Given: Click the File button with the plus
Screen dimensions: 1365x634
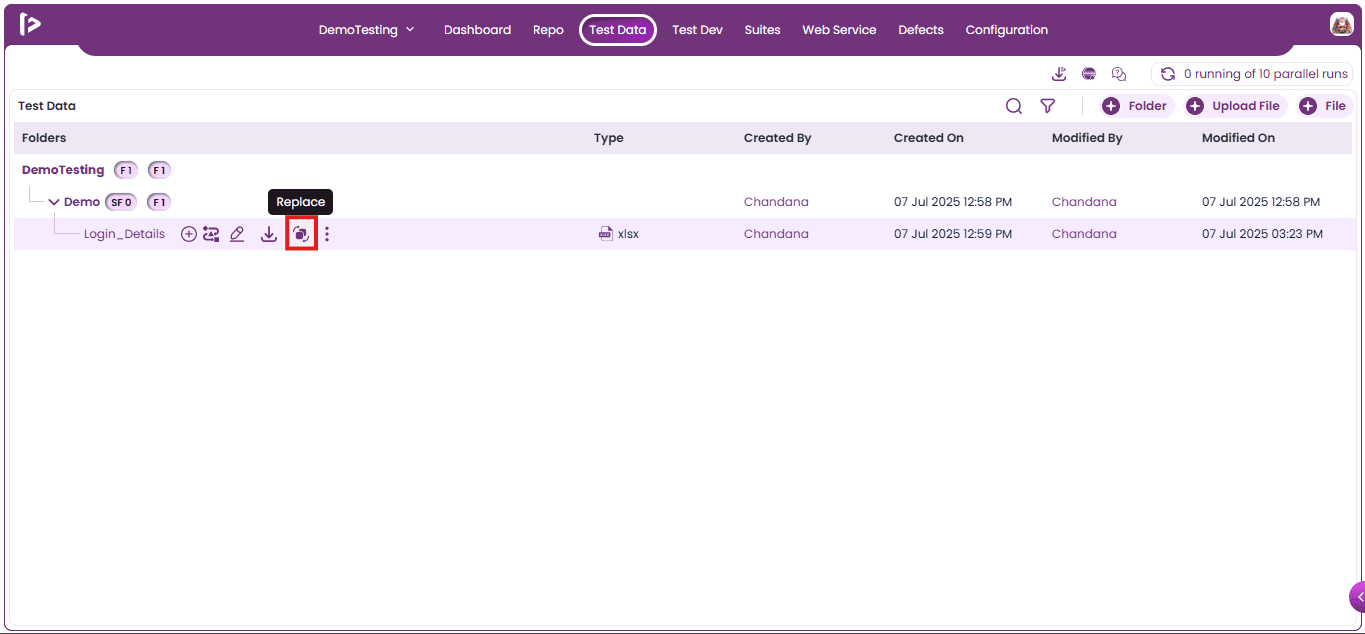Looking at the screenshot, I should pyautogui.click(x=1325, y=106).
